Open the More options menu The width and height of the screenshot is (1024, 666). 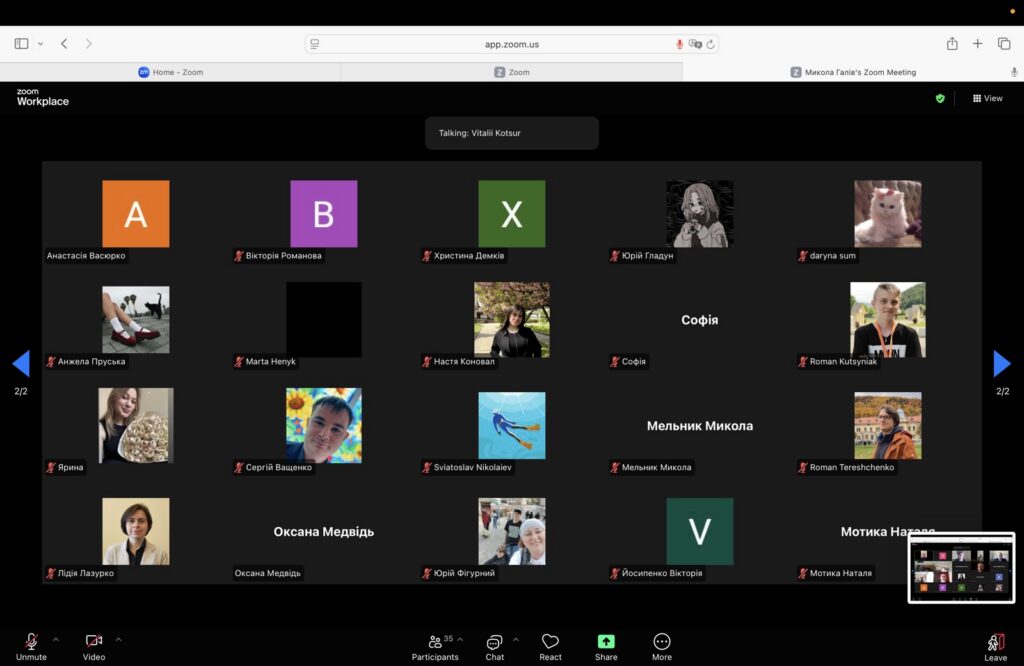tap(661, 646)
